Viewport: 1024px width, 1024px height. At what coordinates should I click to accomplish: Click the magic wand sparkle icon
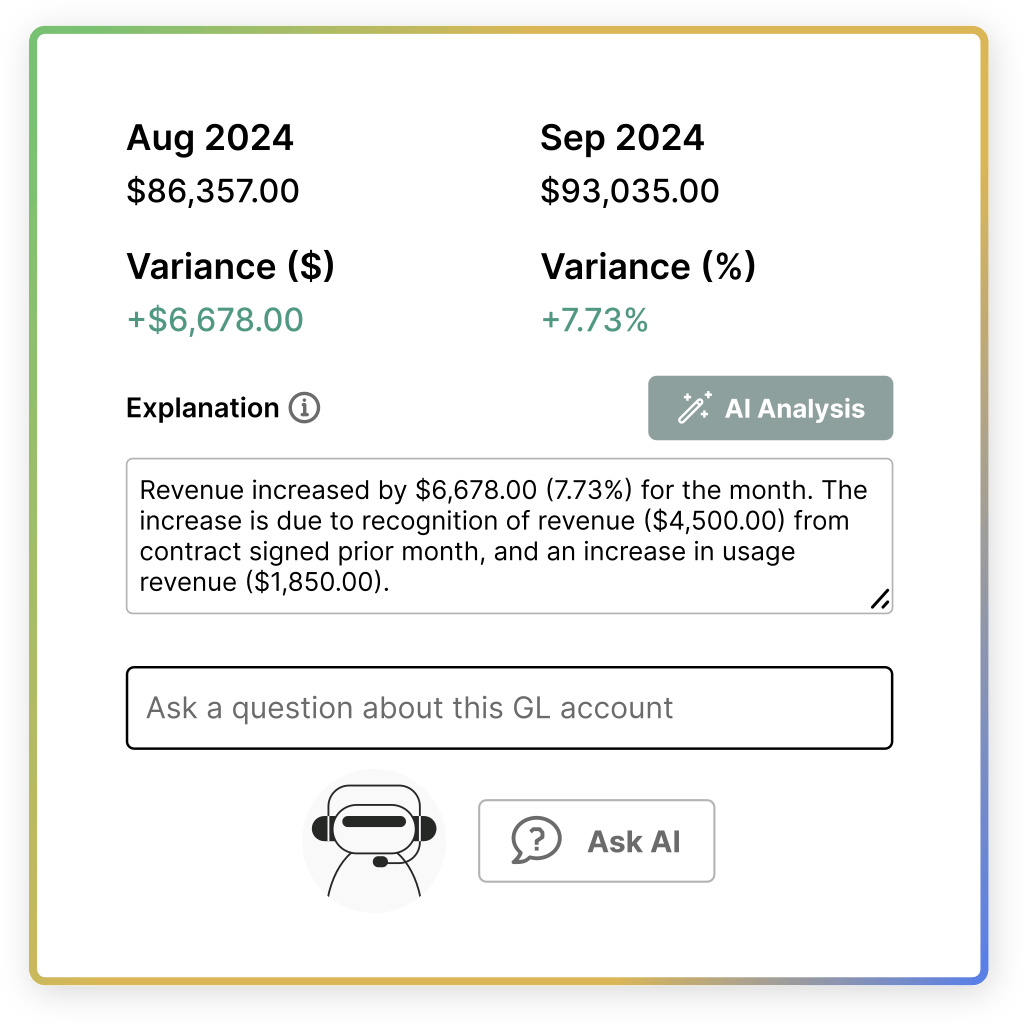(694, 408)
